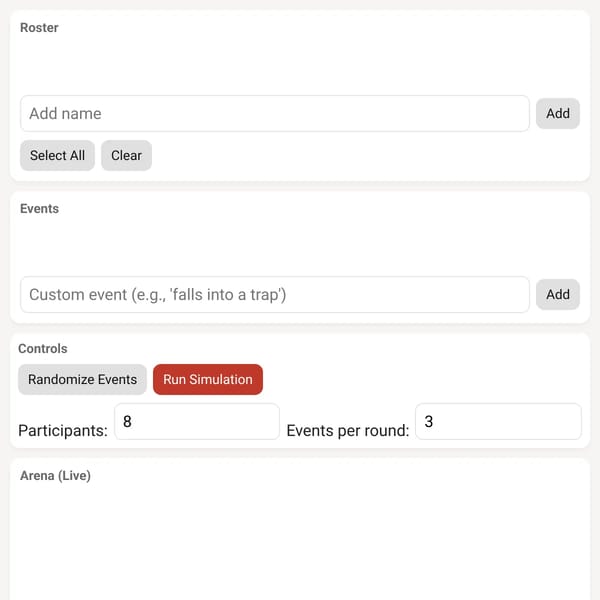Click the Arena (Live) heading
Viewport: 600px width, 600px height.
click(55, 476)
